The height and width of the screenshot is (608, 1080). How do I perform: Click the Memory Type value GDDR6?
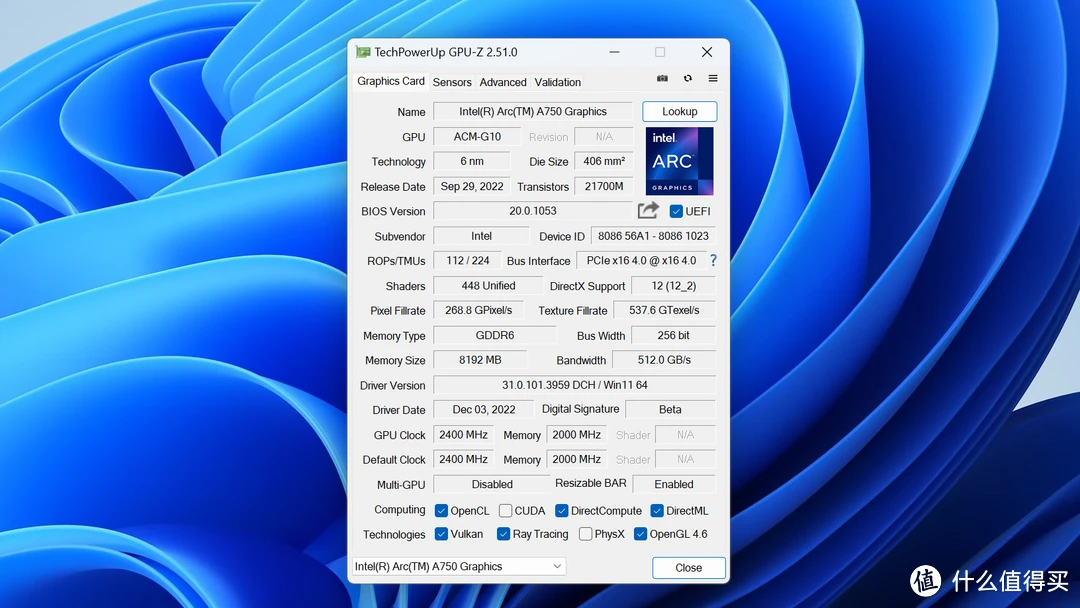pyautogui.click(x=495, y=335)
